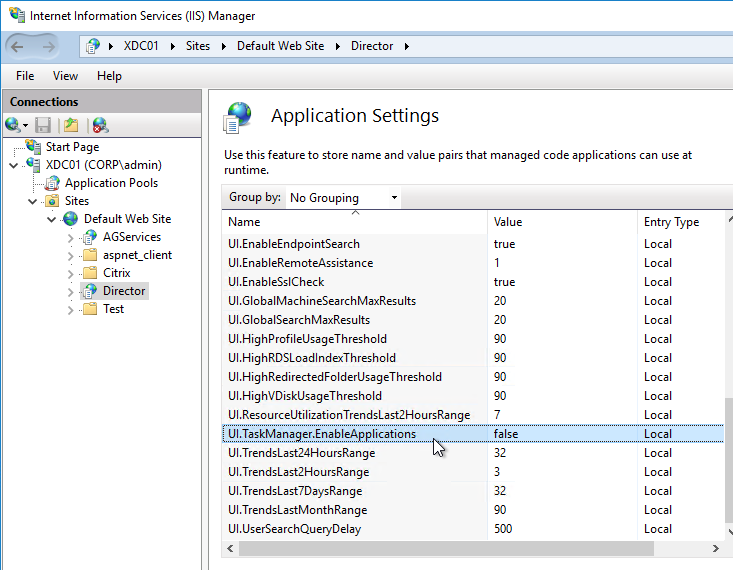The height and width of the screenshot is (570, 733).
Task: Open dropdown arrow after Sites breadcrumb
Action: pos(224,46)
